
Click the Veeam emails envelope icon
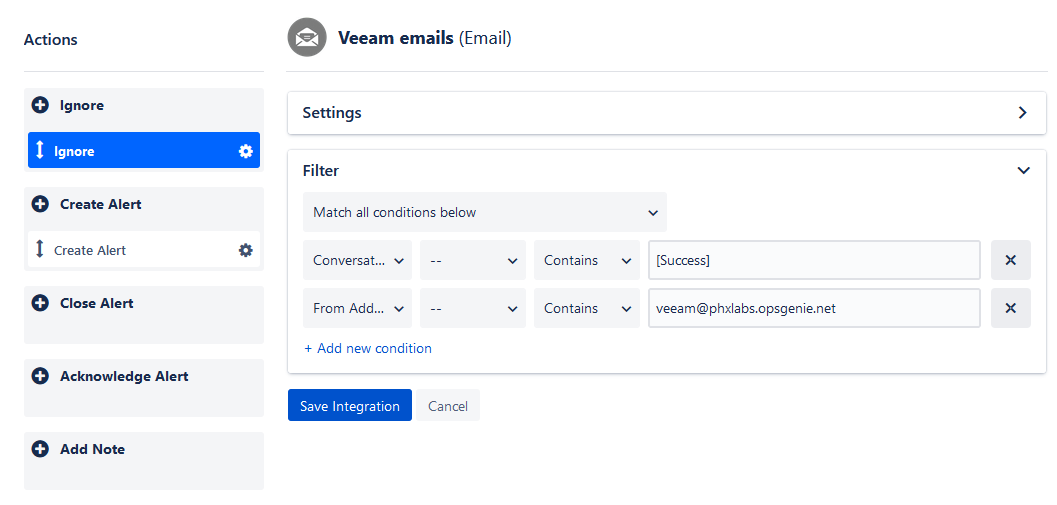coord(307,38)
